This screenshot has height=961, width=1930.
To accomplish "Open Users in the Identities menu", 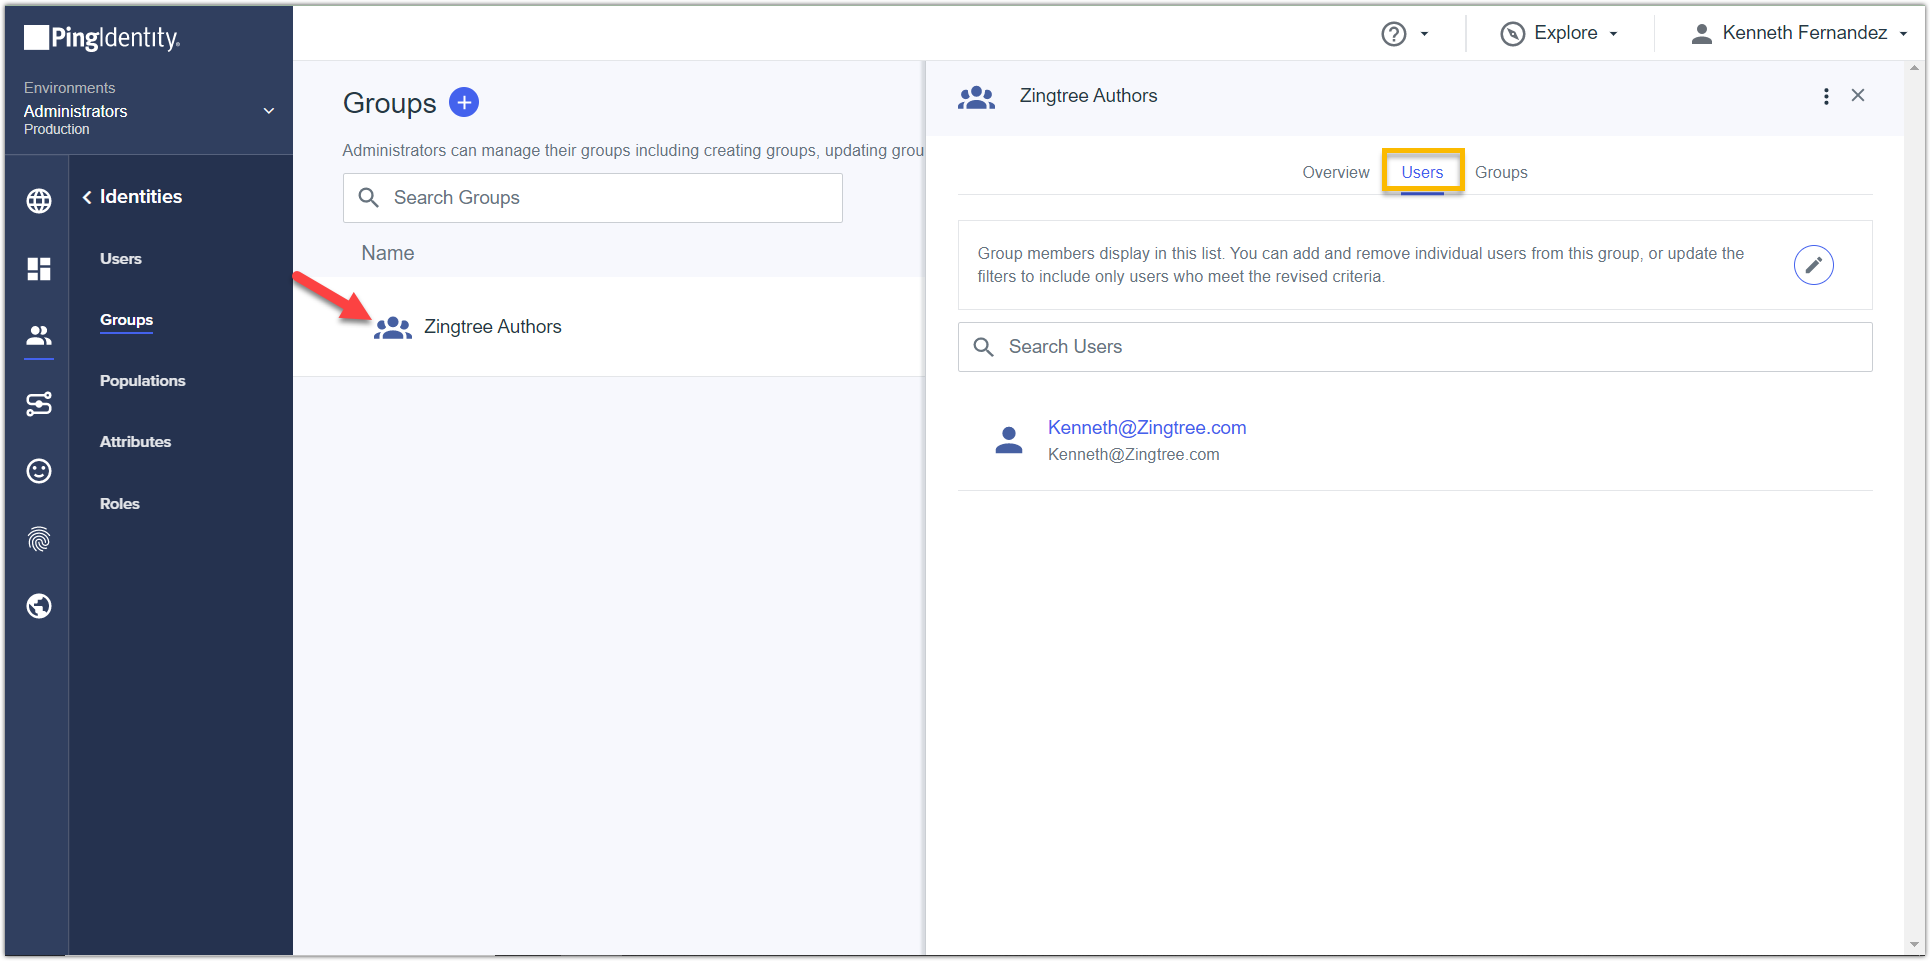I will pyautogui.click(x=121, y=259).
